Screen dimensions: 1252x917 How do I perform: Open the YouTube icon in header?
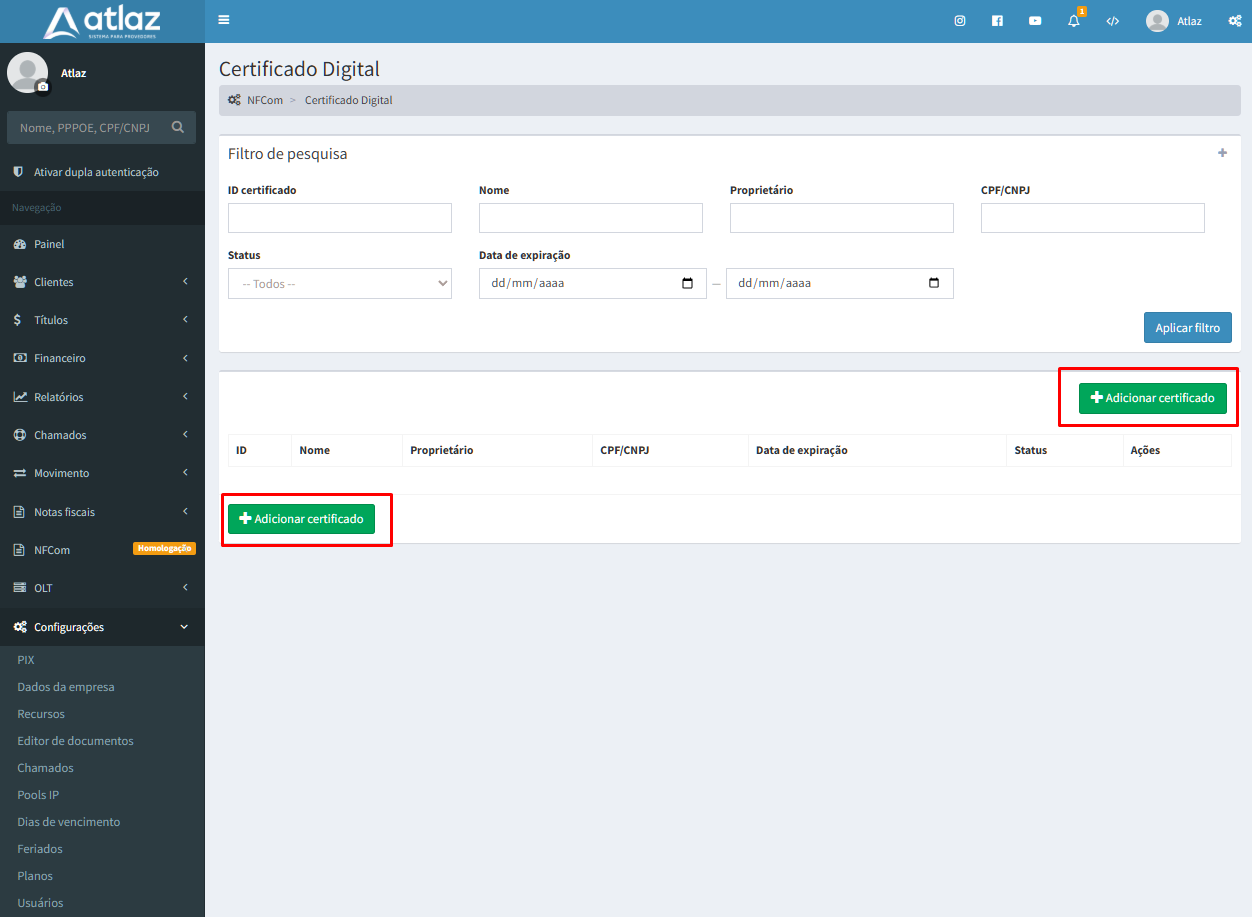tap(1035, 21)
